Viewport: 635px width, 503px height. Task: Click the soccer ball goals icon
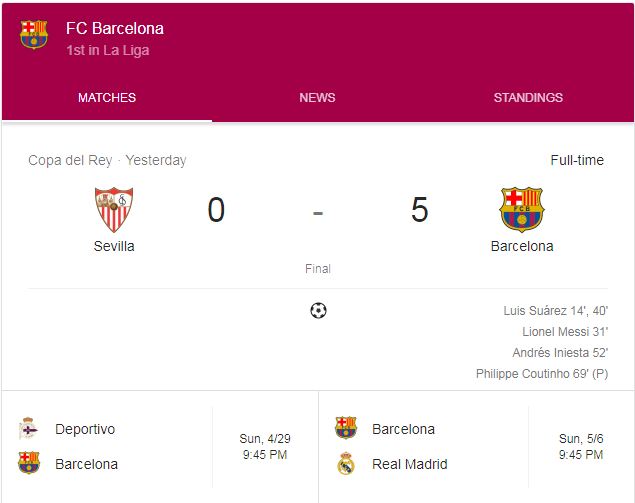pyautogui.click(x=318, y=311)
